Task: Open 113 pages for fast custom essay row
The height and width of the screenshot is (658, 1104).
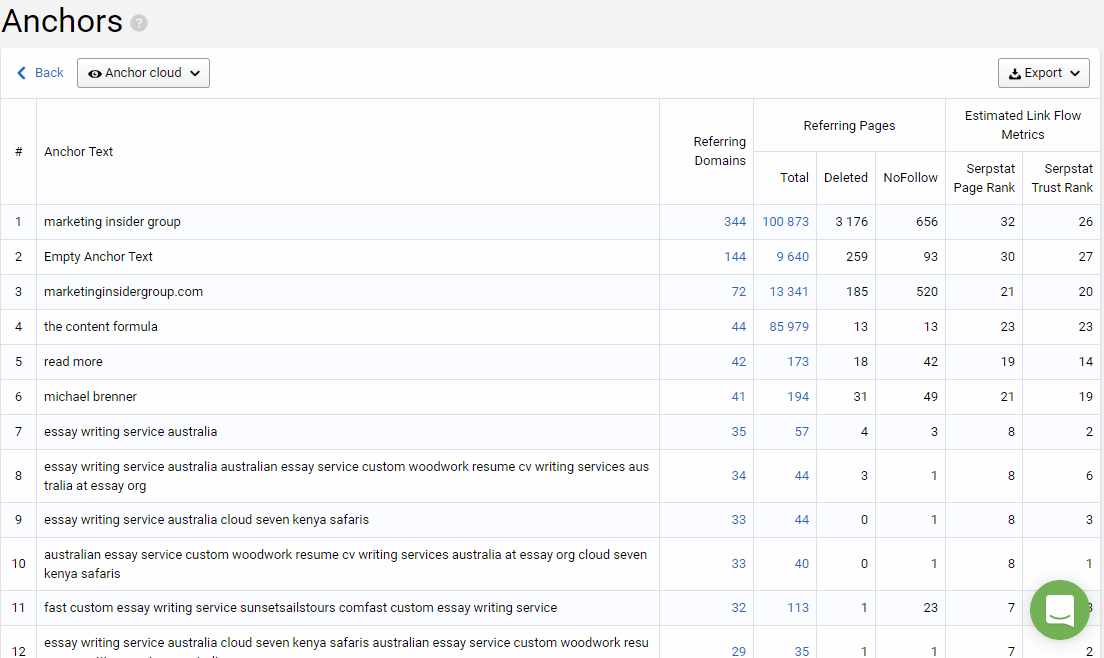Action: pos(797,608)
